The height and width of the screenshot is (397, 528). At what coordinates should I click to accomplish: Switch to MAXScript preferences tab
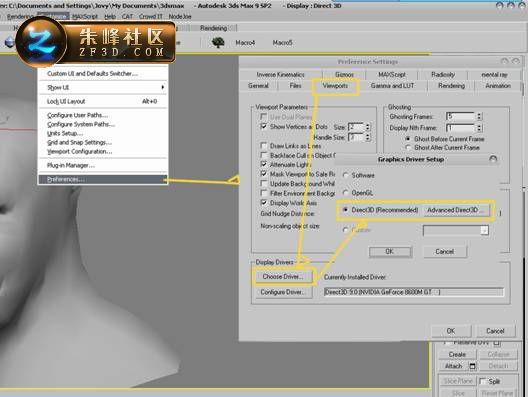click(x=392, y=75)
